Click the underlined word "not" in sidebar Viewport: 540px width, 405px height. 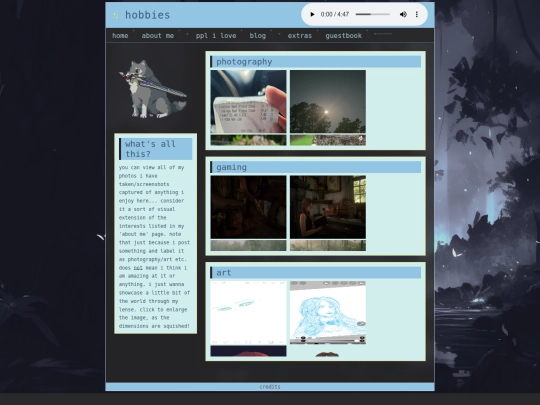pyautogui.click(x=138, y=268)
